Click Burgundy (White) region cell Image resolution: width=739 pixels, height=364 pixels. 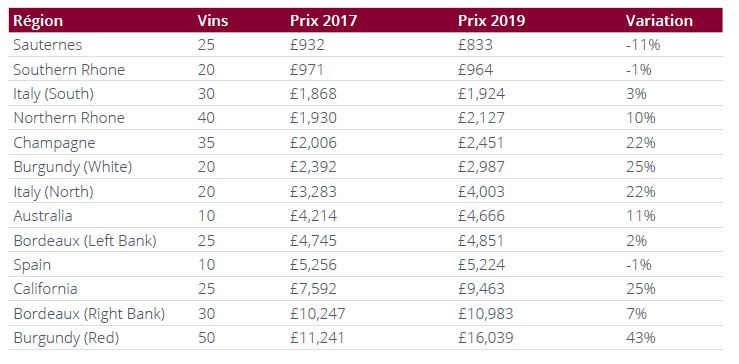(73, 167)
